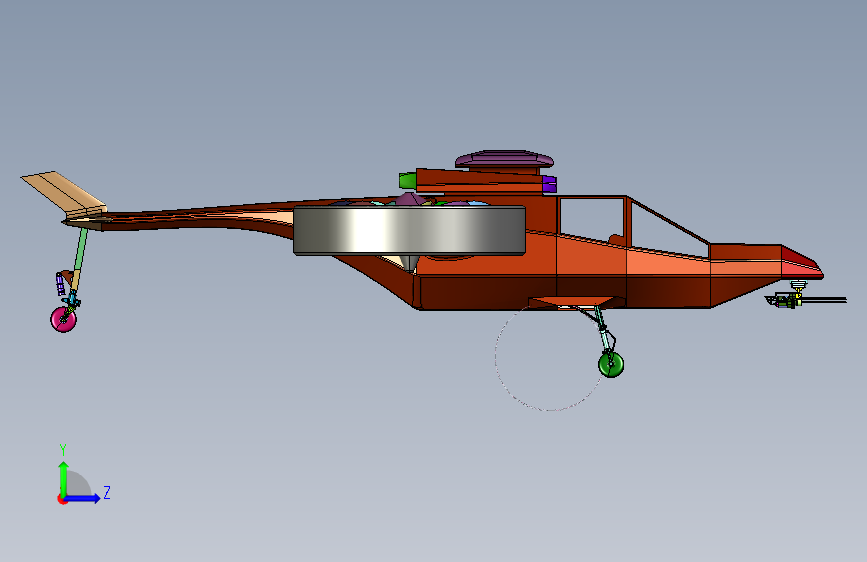Click the tan tail fin
Image resolution: width=867 pixels, height=562 pixels.
[x=64, y=192]
